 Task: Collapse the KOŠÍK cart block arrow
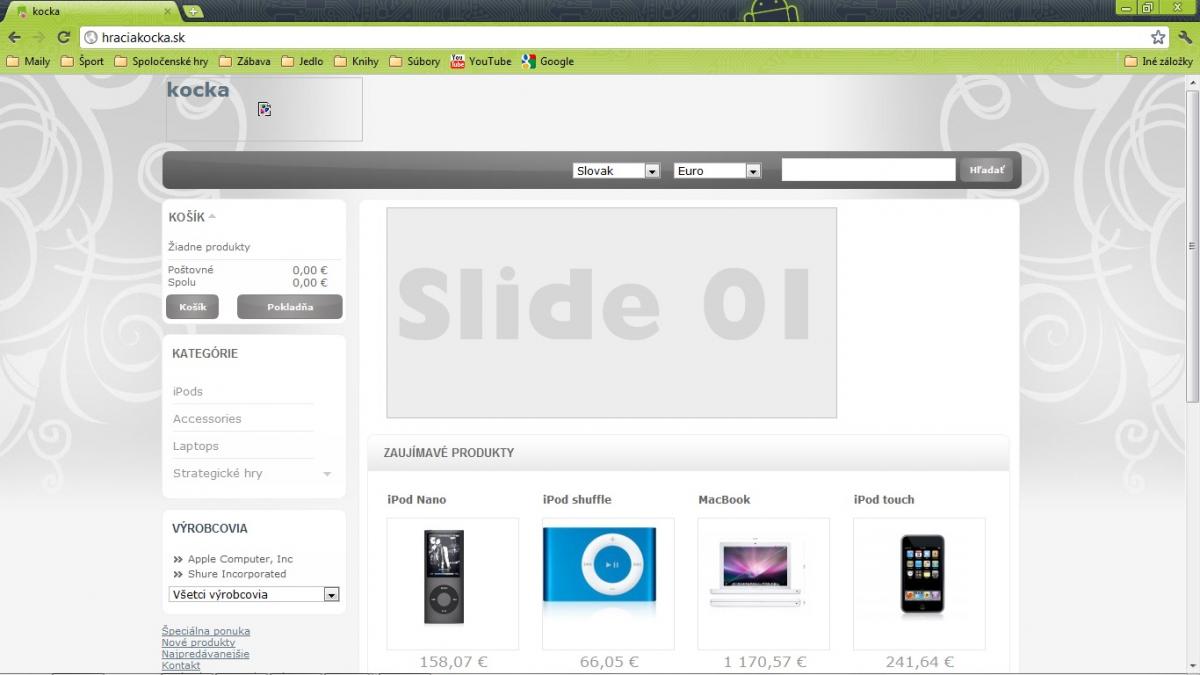point(212,217)
